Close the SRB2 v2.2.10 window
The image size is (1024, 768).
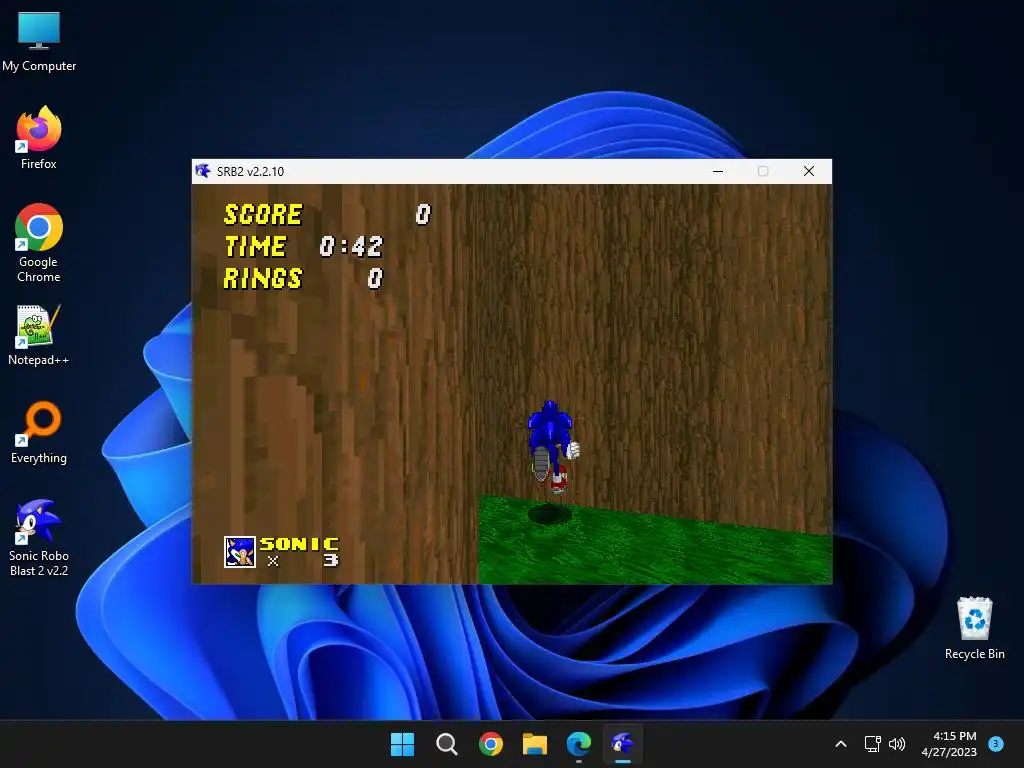click(x=808, y=171)
